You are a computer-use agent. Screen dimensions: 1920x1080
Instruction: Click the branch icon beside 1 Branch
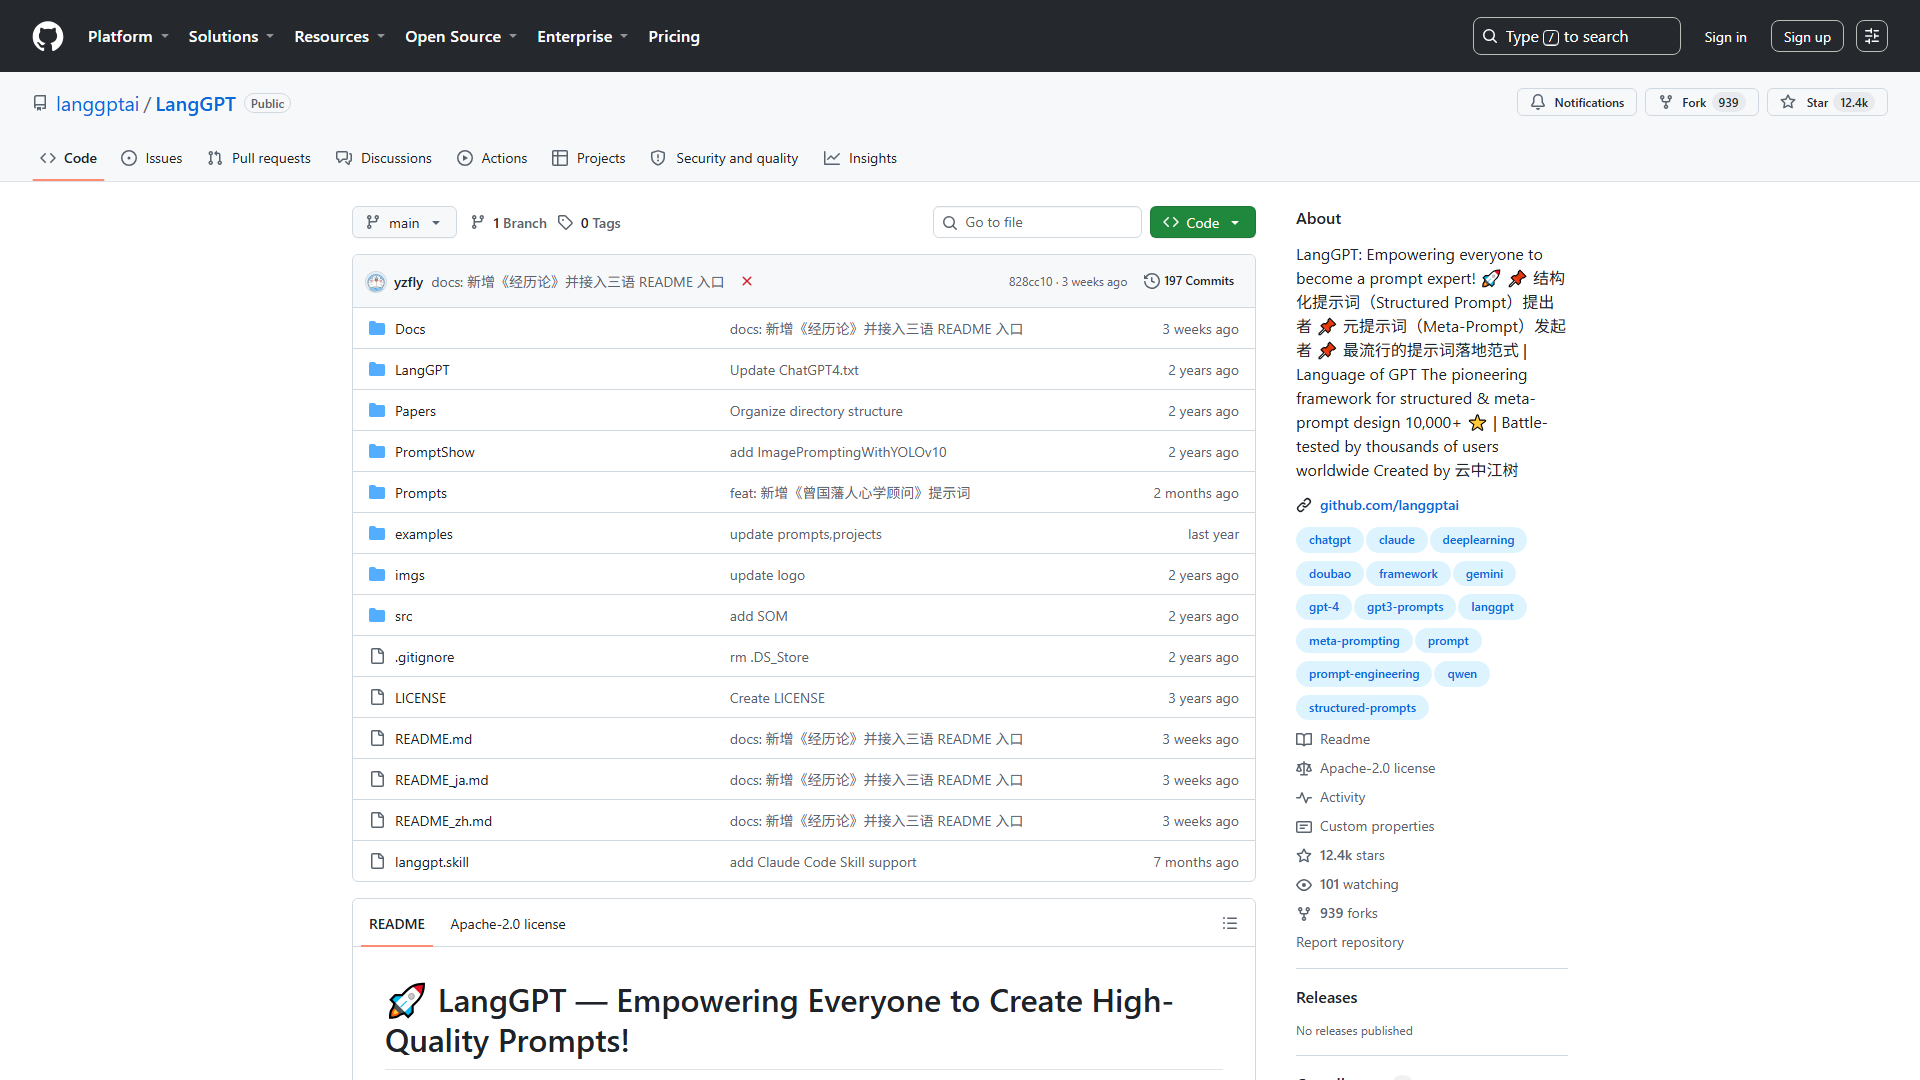tap(478, 222)
